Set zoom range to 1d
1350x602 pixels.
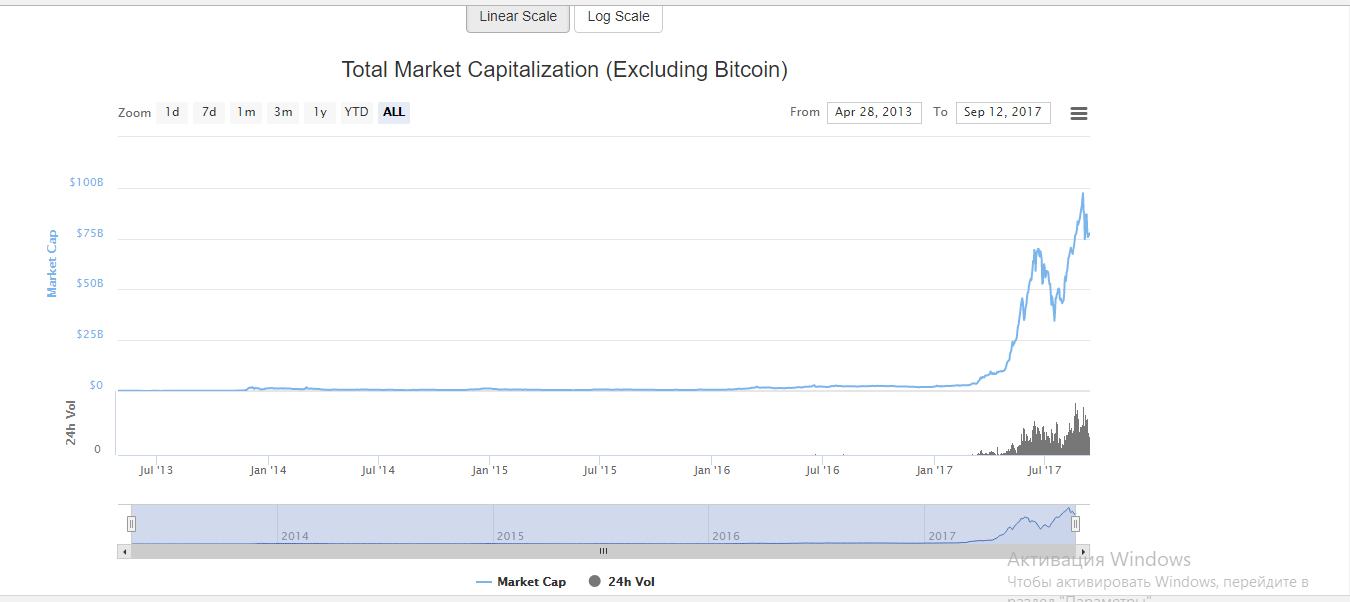[172, 112]
